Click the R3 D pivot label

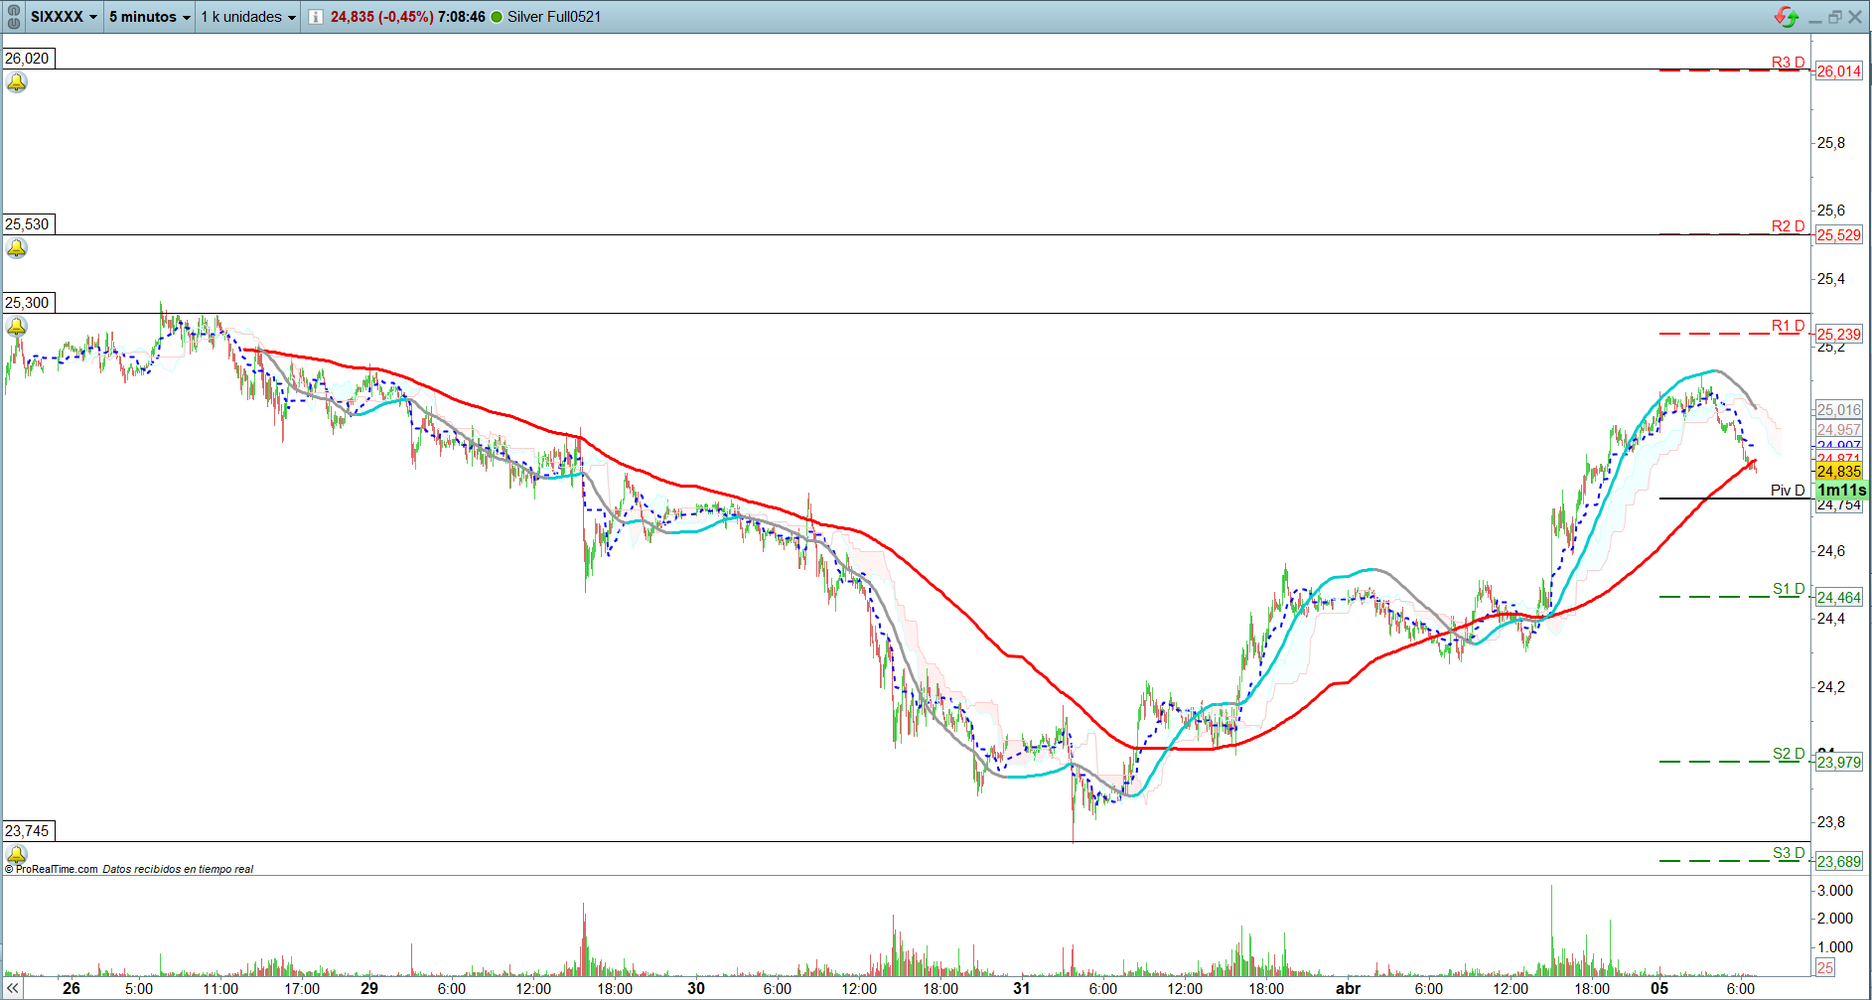pos(1788,63)
